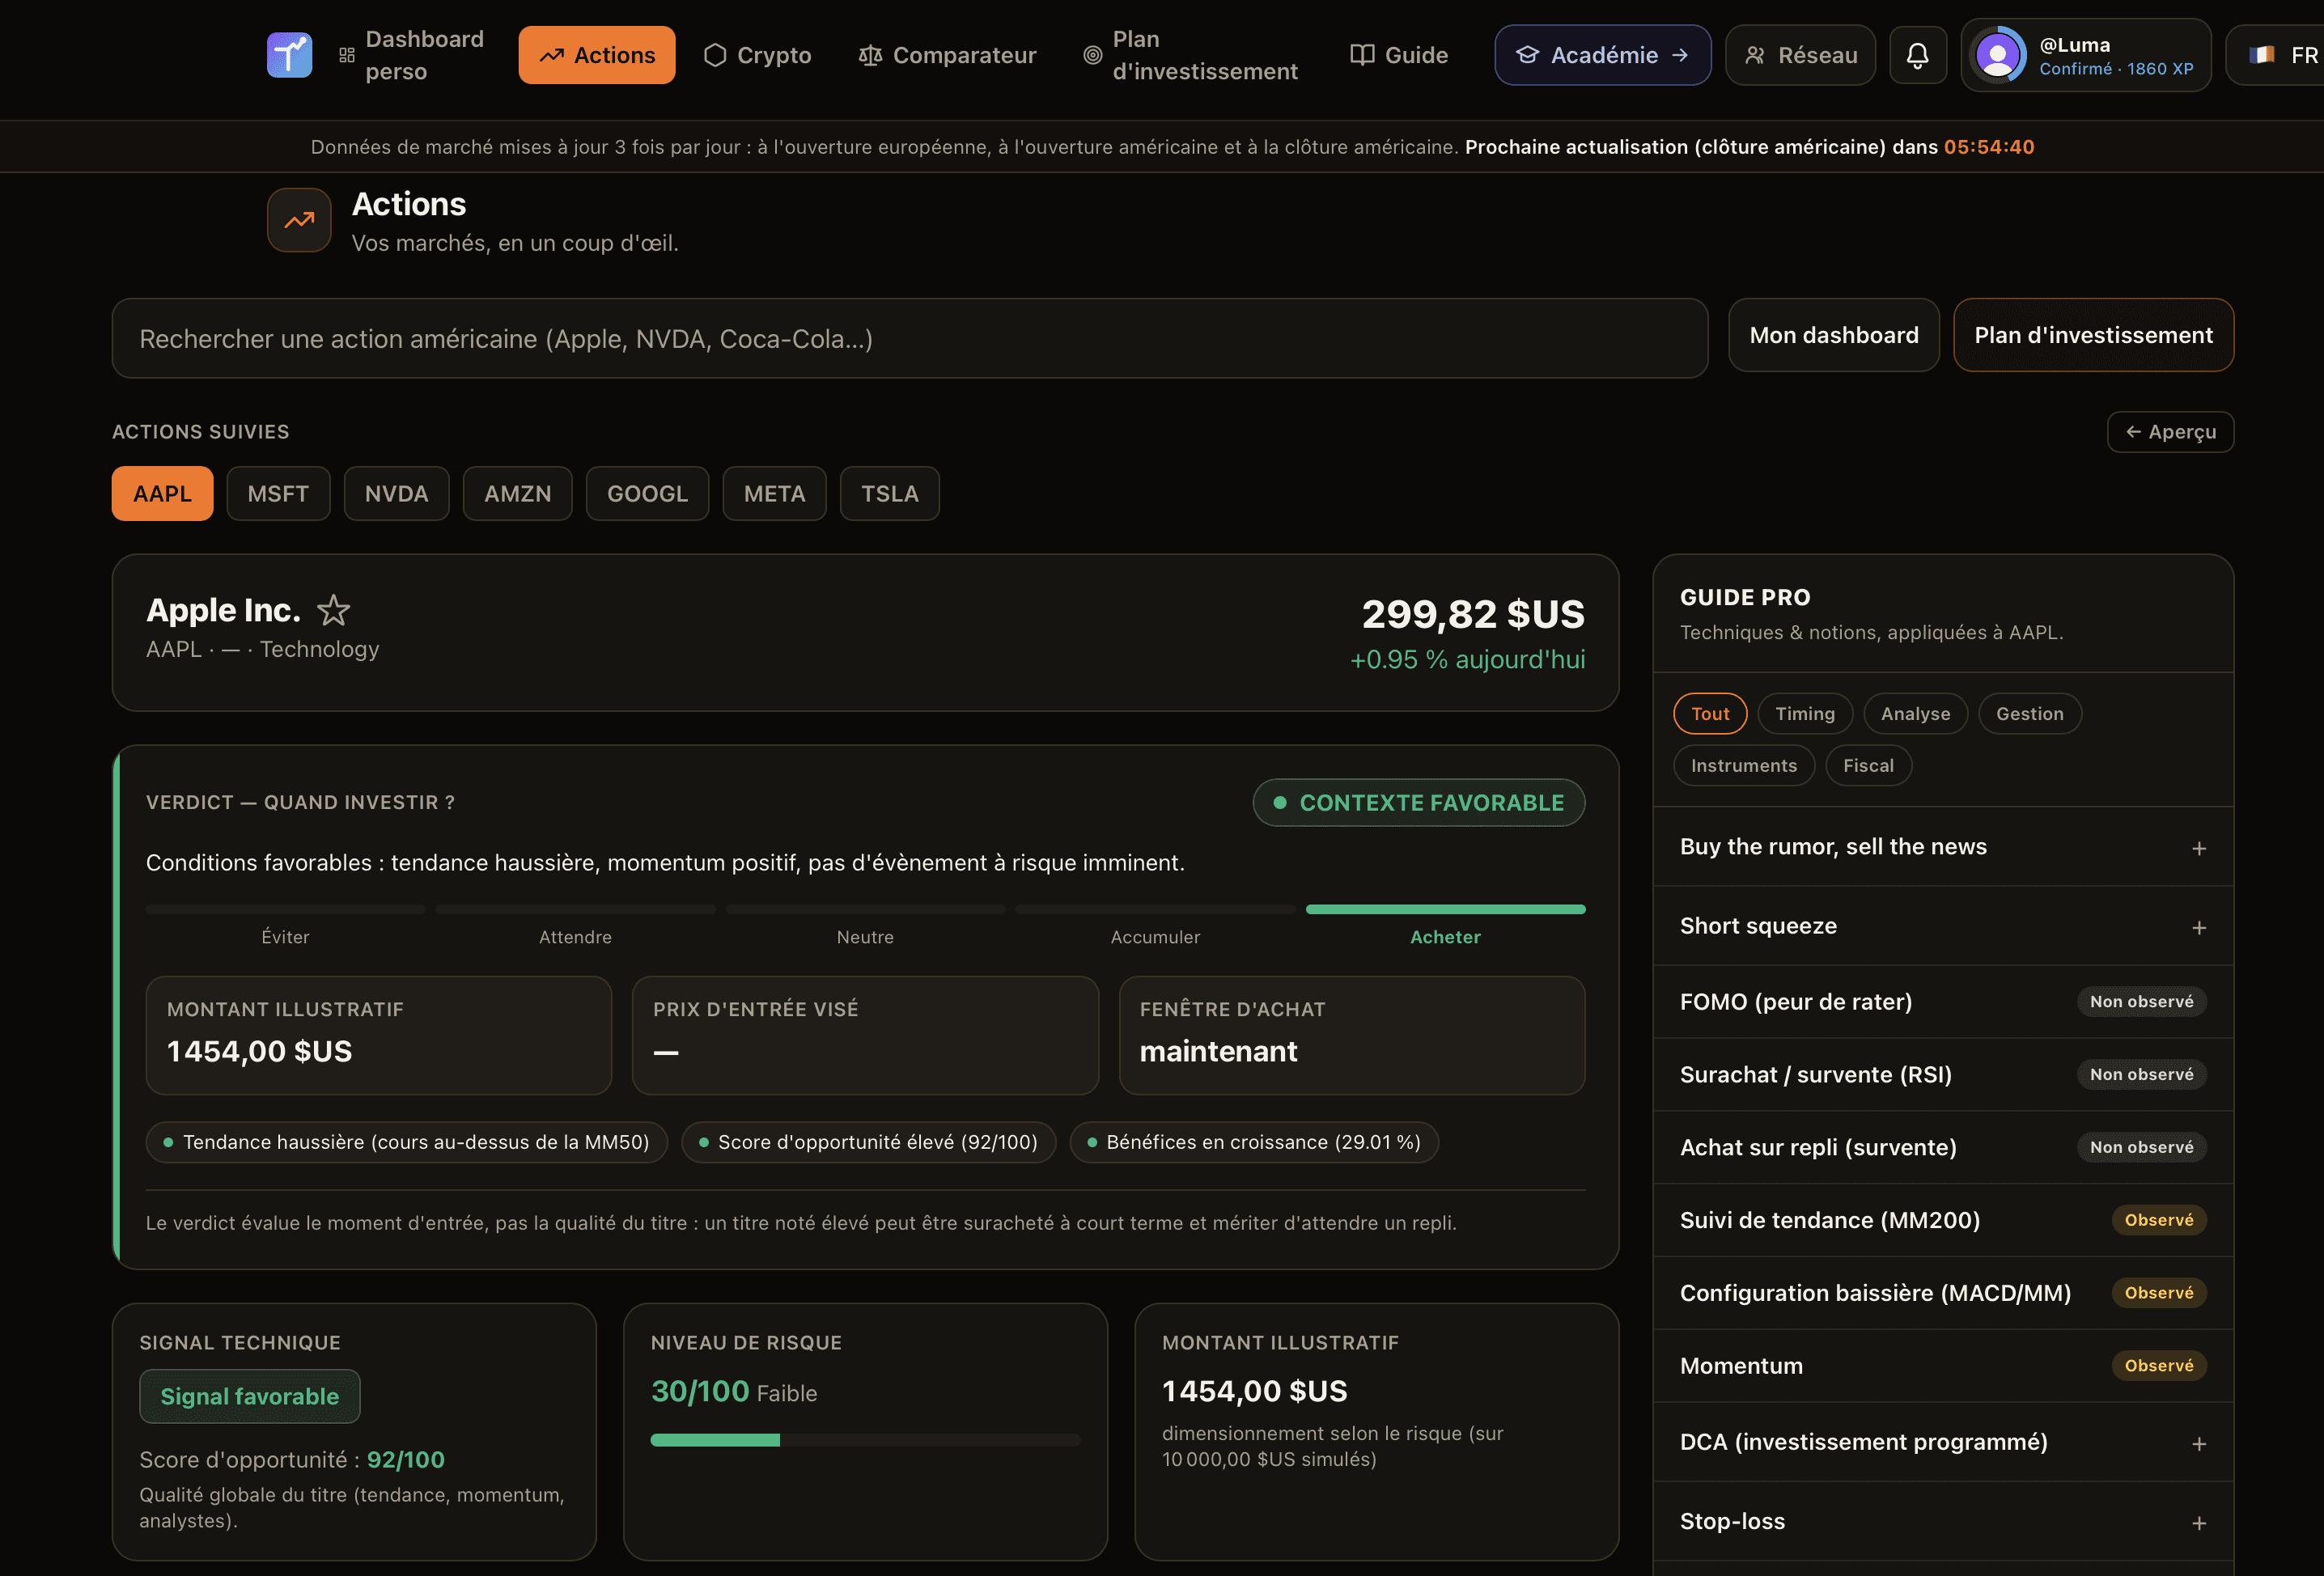
Task: Click the +0.95 % aujourd'hui change
Action: (x=1467, y=659)
